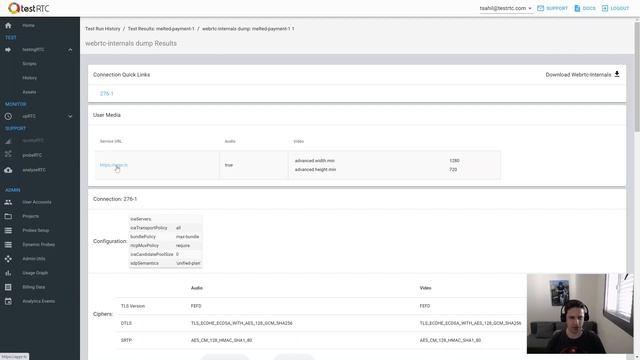Image resolution: width=640 pixels, height=360 pixels.
Task: Select Analytics Events menu item
Action: pyautogui.click(x=38, y=301)
